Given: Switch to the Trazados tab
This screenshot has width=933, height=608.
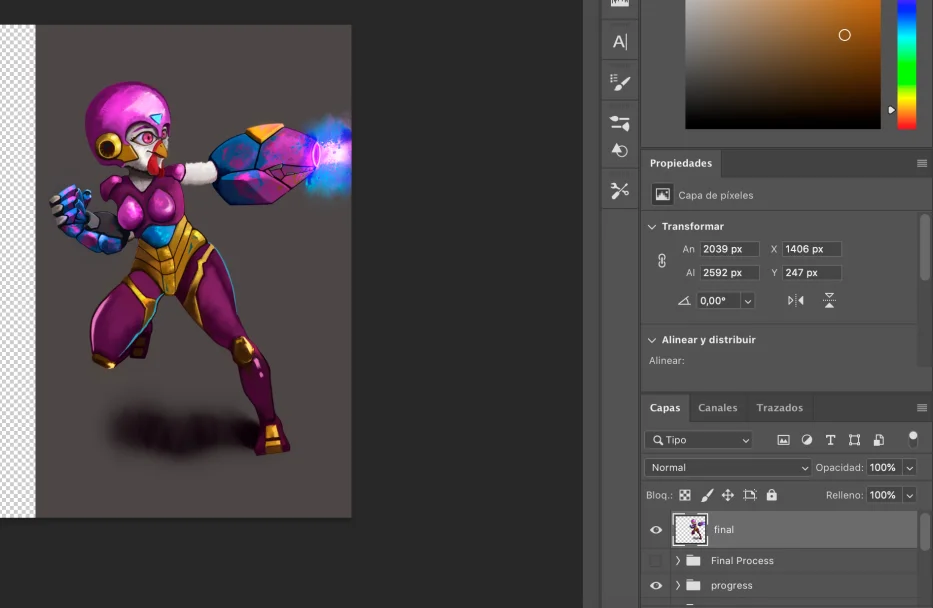Looking at the screenshot, I should [x=779, y=408].
